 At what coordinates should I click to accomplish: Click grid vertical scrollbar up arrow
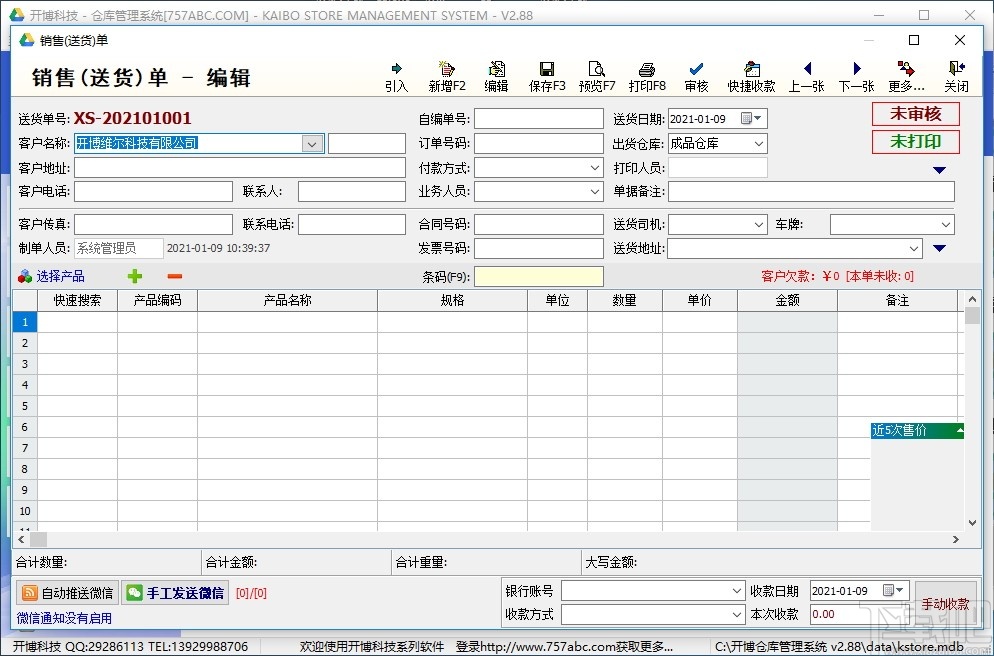pos(972,299)
